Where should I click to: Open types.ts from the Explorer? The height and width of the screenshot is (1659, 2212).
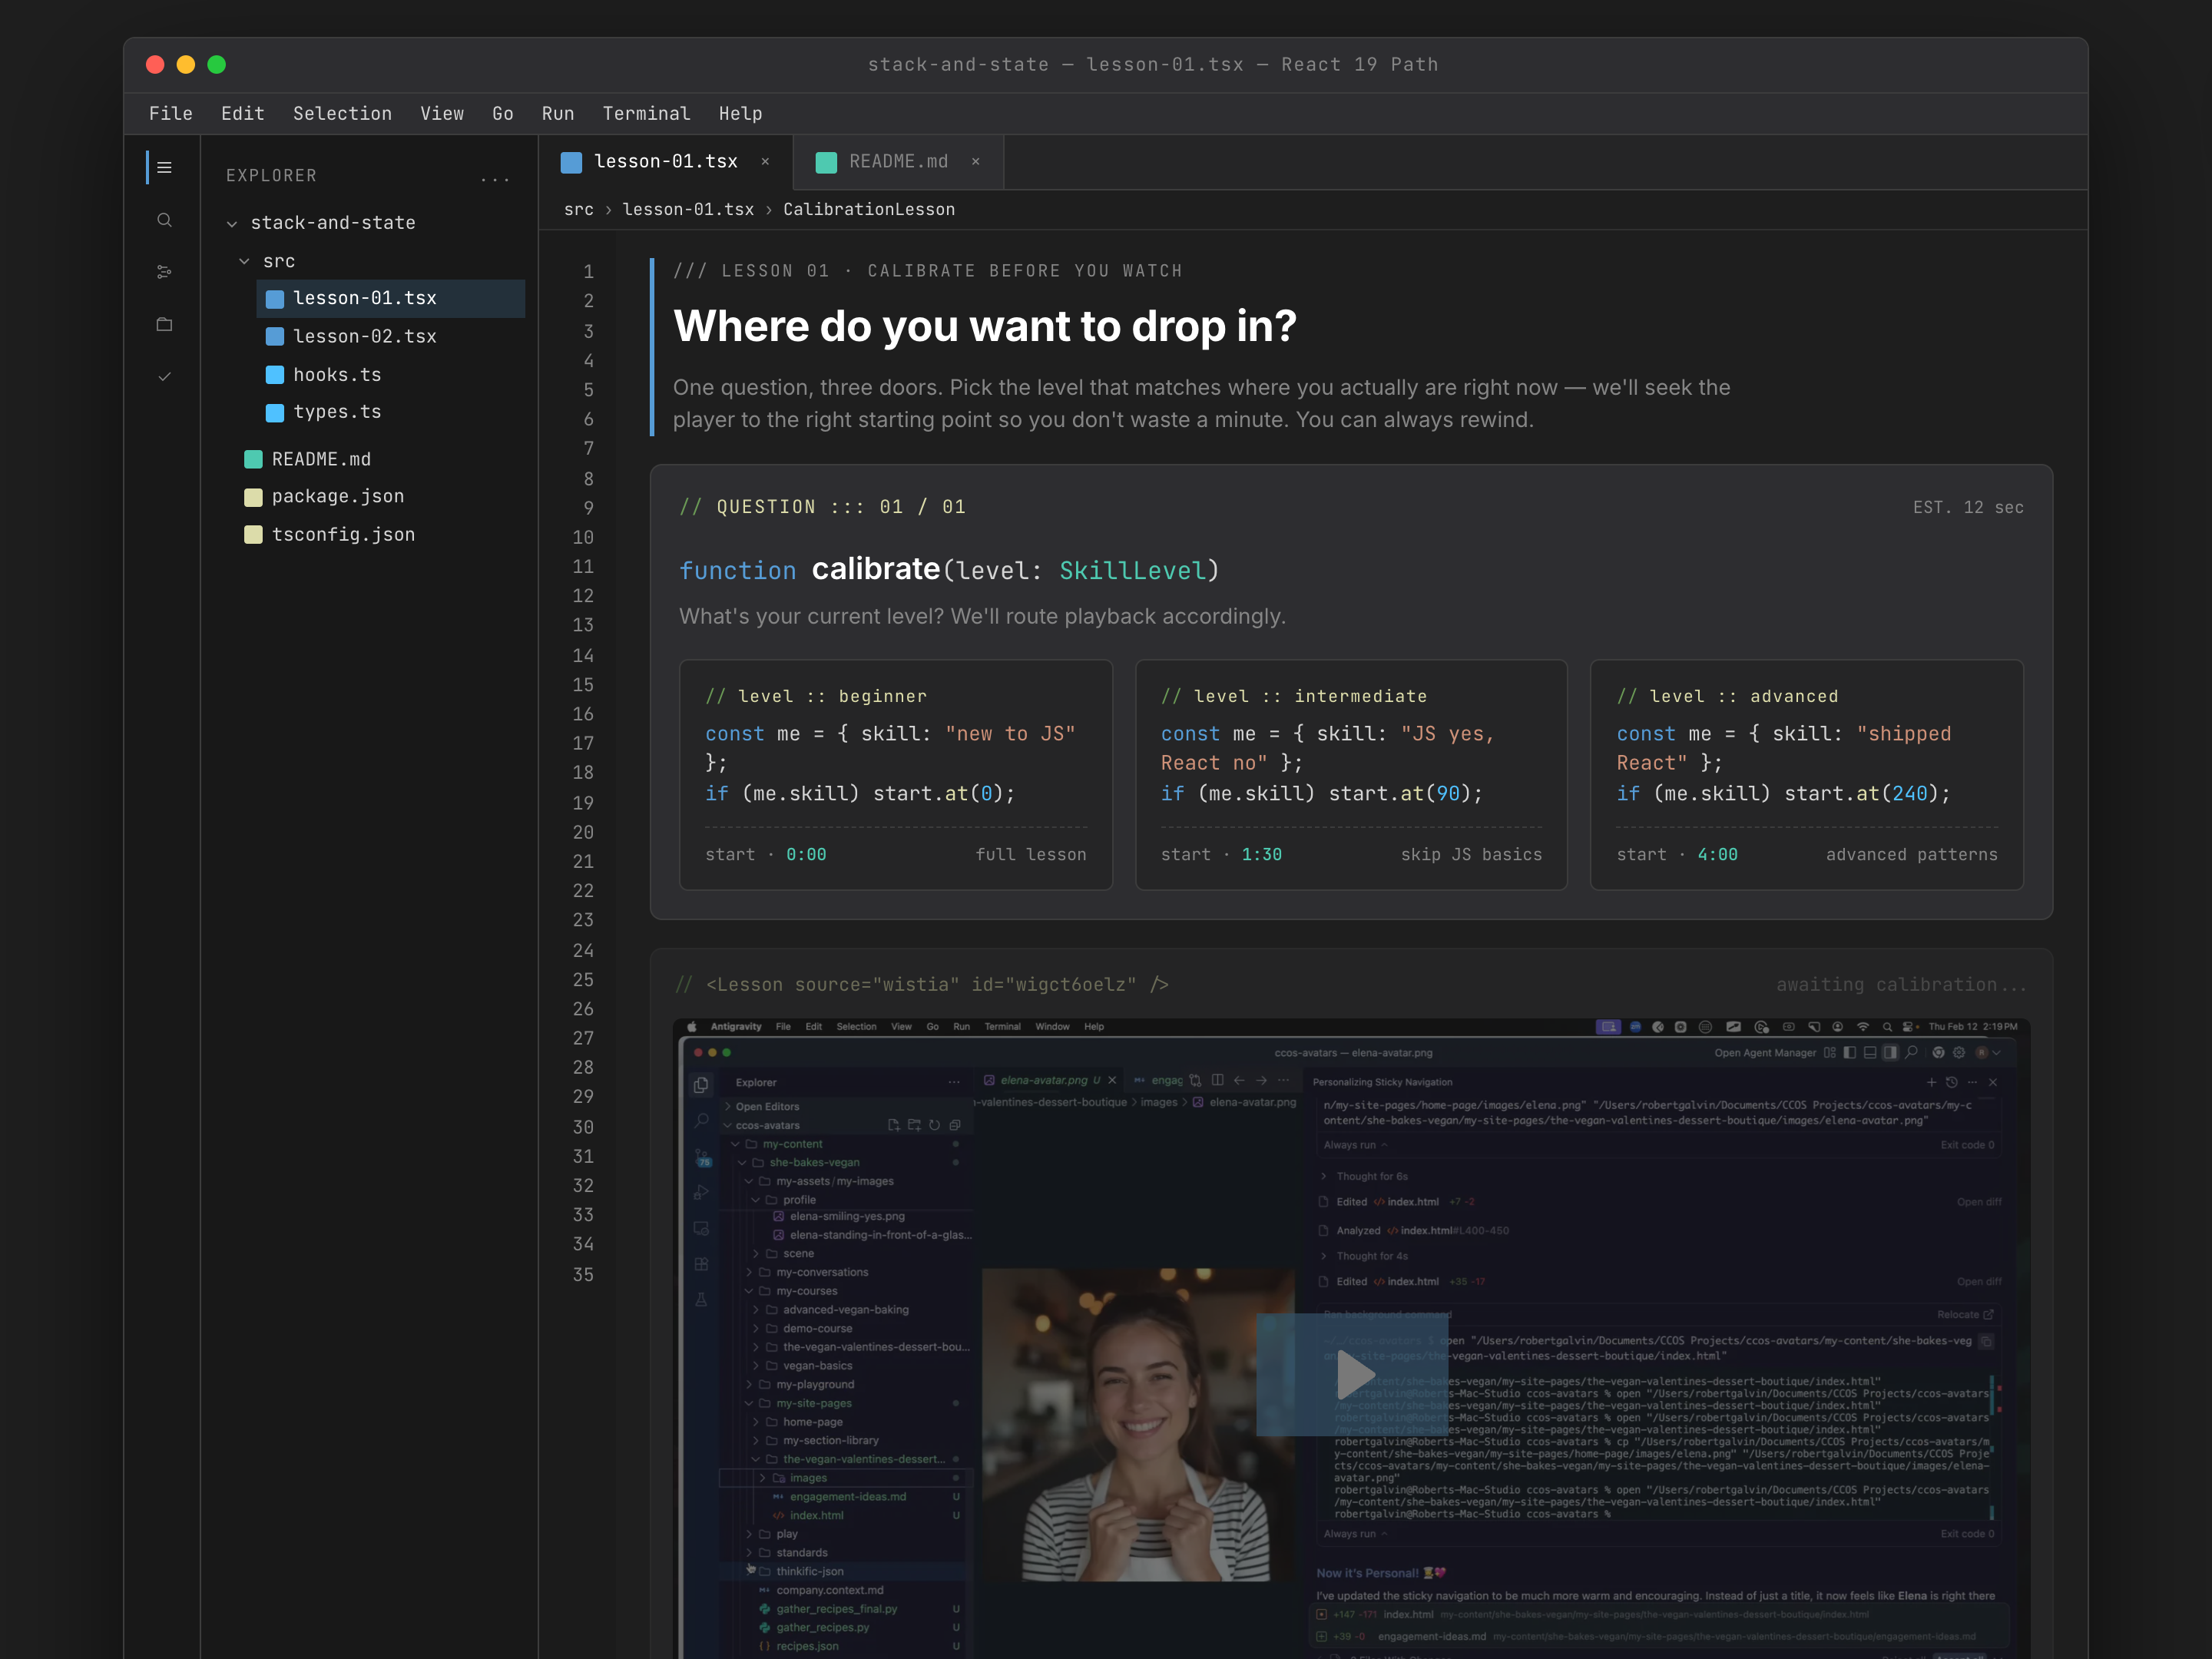click(x=390, y=413)
